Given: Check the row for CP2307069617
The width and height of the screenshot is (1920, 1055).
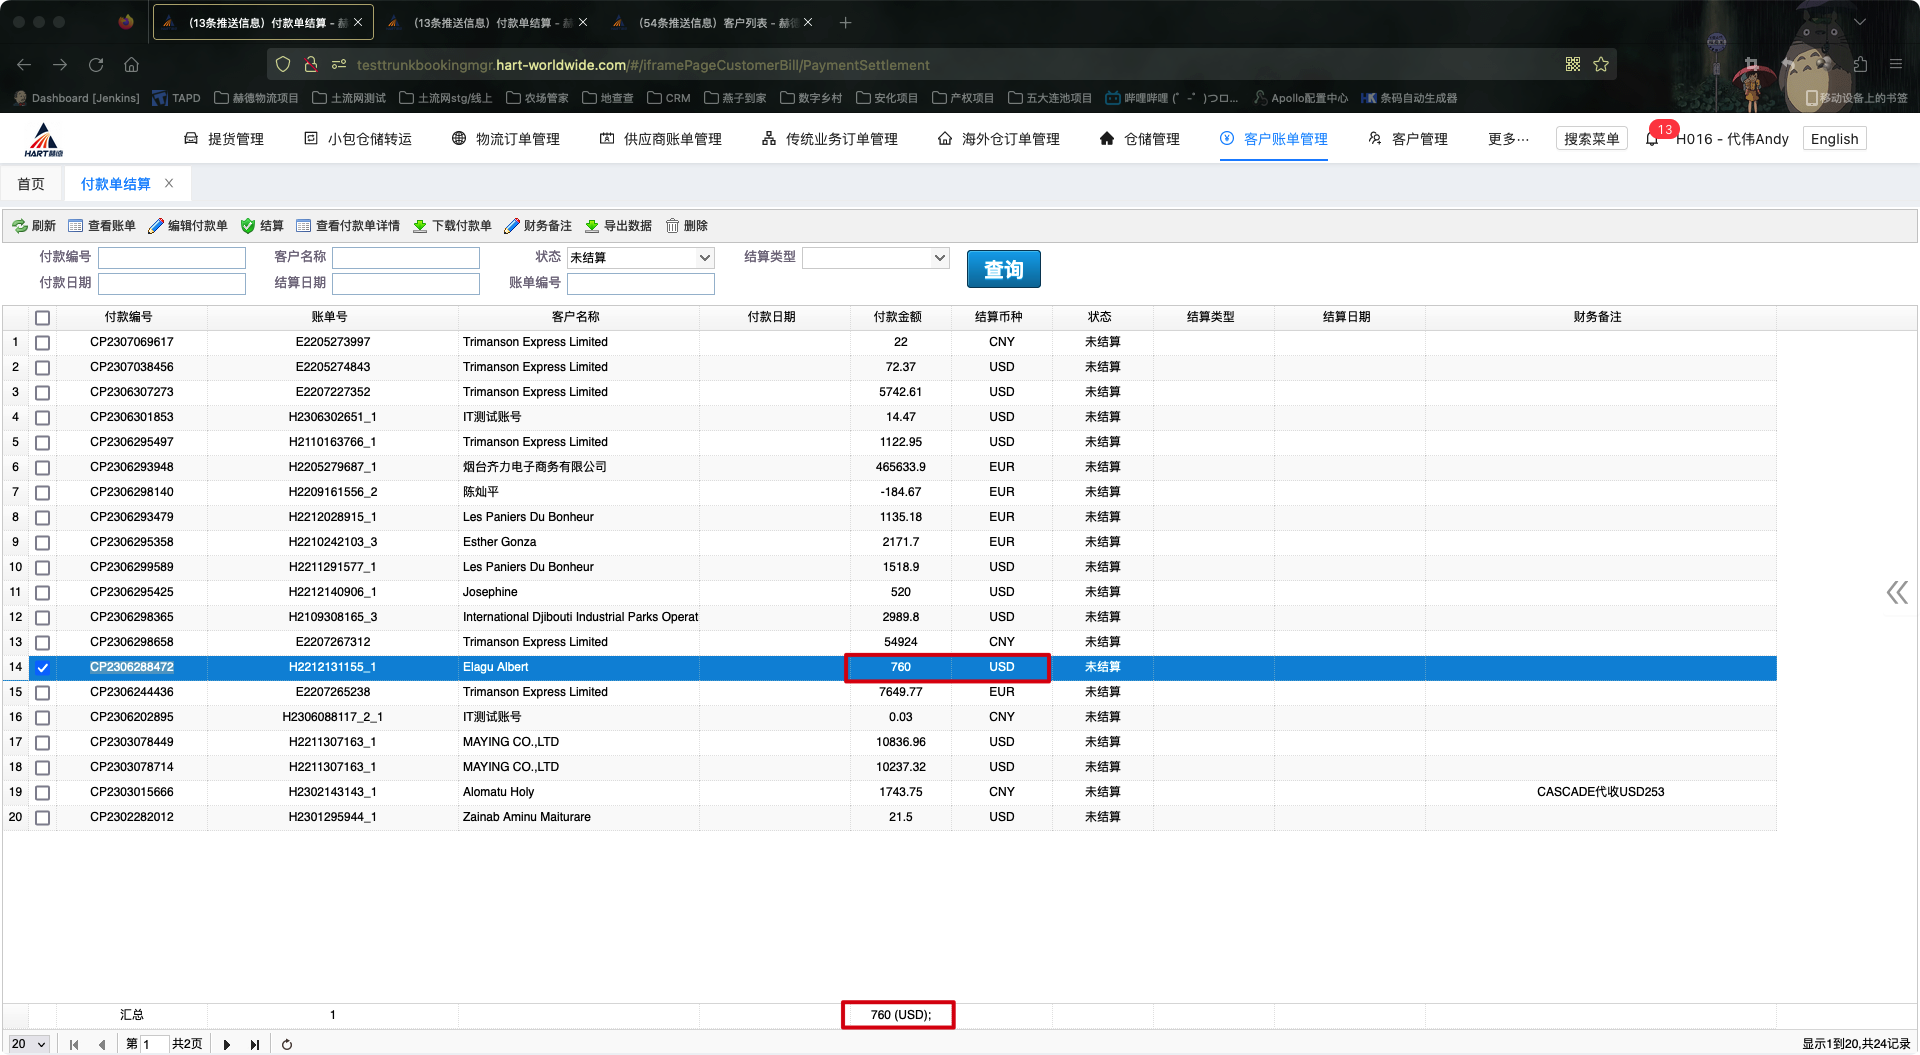Looking at the screenshot, I should pos(42,342).
